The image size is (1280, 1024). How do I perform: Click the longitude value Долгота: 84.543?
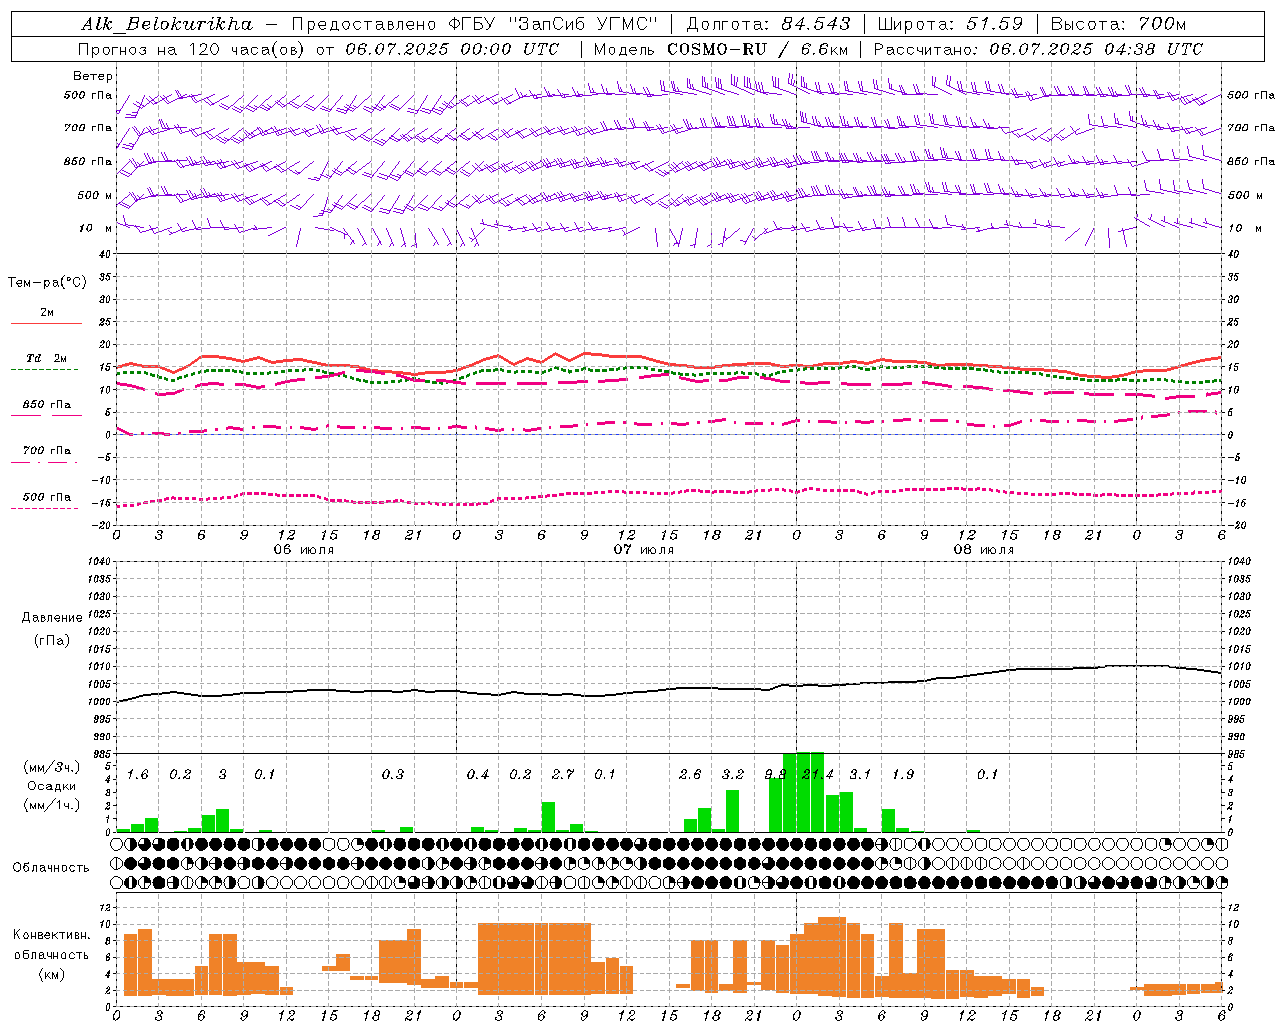pyautogui.click(x=768, y=24)
